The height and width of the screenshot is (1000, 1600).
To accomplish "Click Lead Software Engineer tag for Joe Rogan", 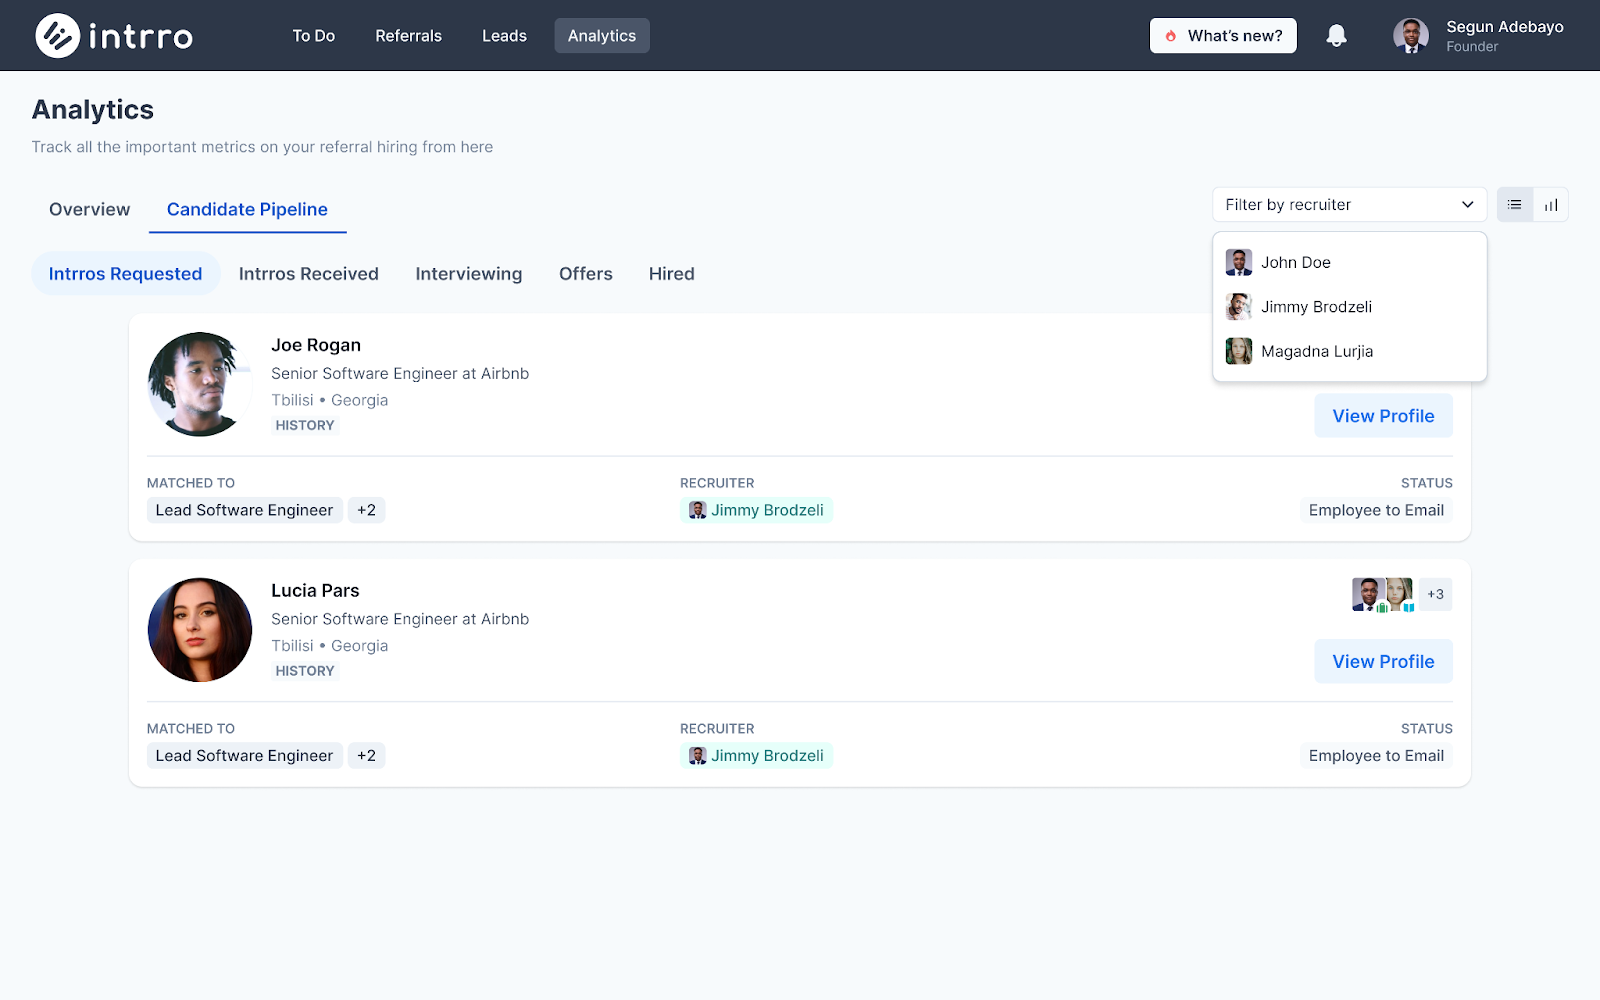I will coord(244,510).
